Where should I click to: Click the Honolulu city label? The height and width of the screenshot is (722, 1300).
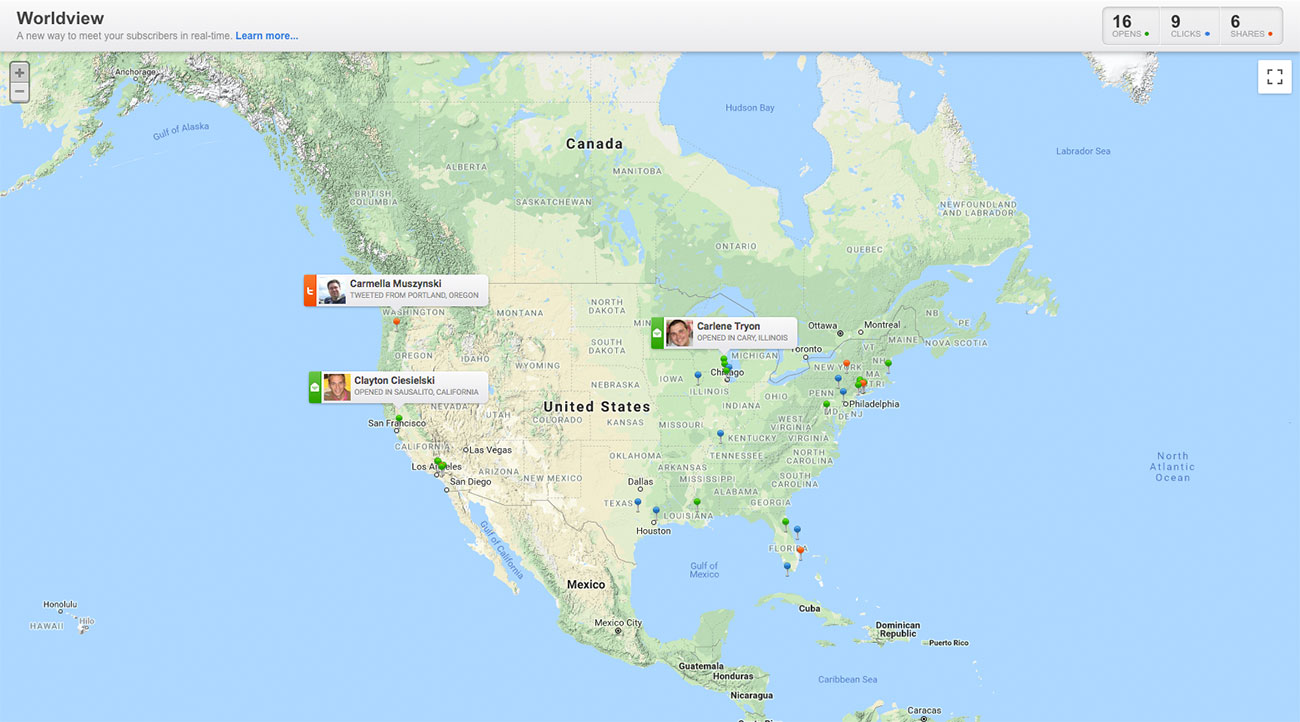coord(60,605)
